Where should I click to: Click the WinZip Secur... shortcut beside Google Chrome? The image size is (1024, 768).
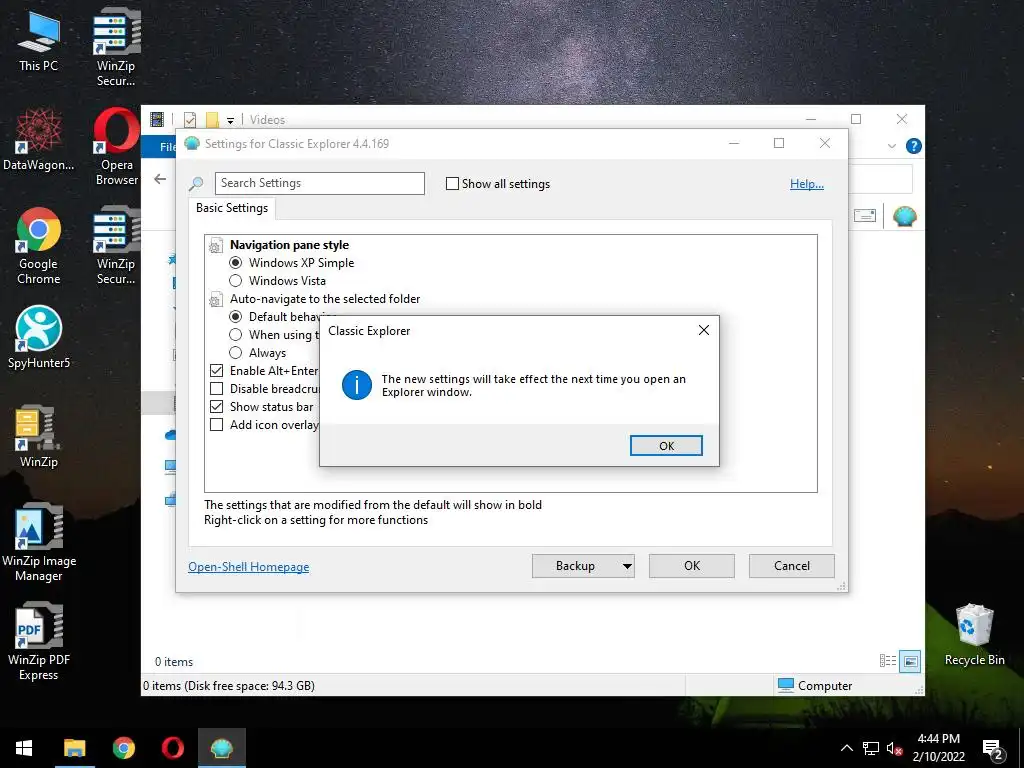(116, 246)
